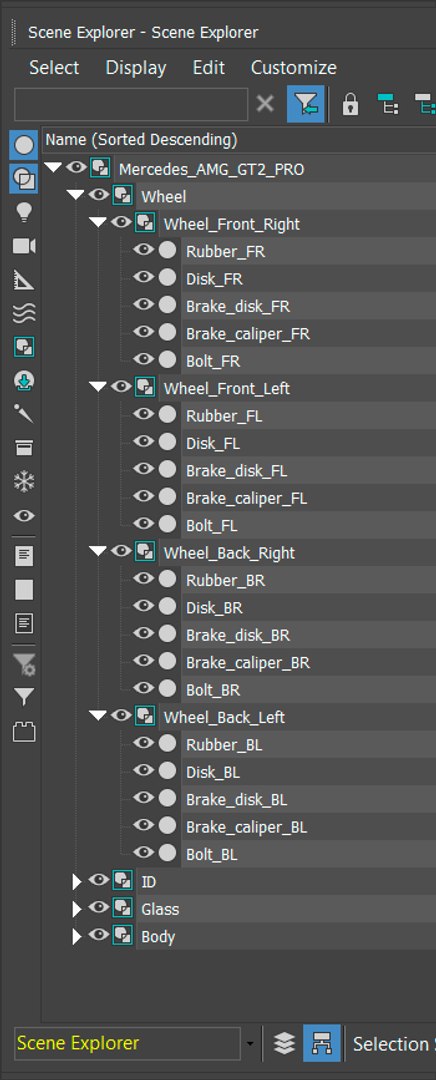436x1080 pixels.
Task: Toggle Display Lights filter lightbulb icon
Action: (24, 213)
